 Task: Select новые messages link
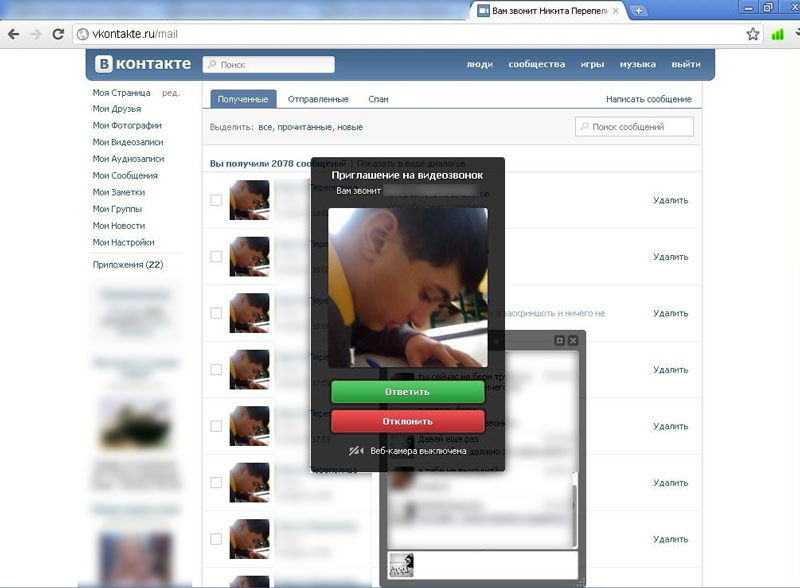tap(349, 127)
